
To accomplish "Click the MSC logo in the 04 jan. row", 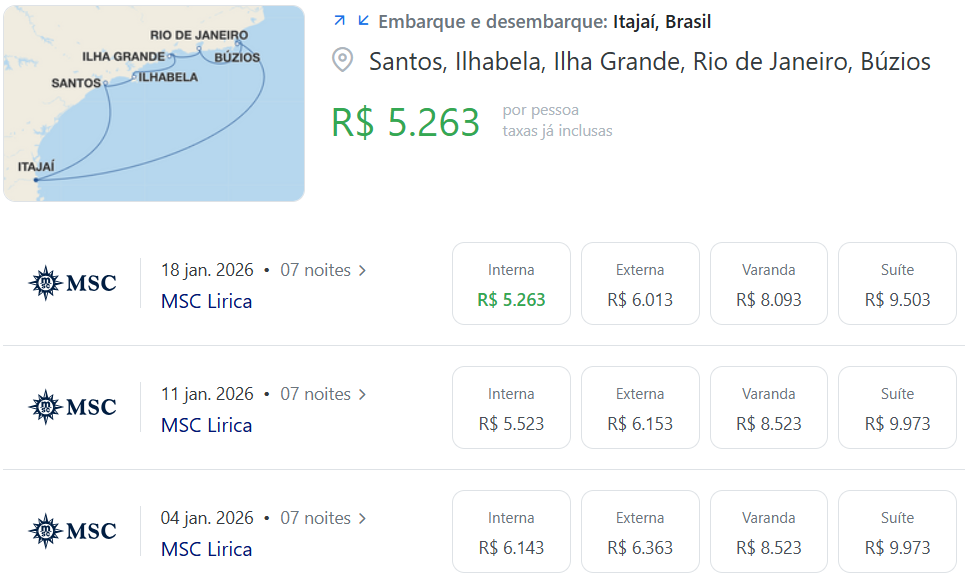I will [x=73, y=530].
